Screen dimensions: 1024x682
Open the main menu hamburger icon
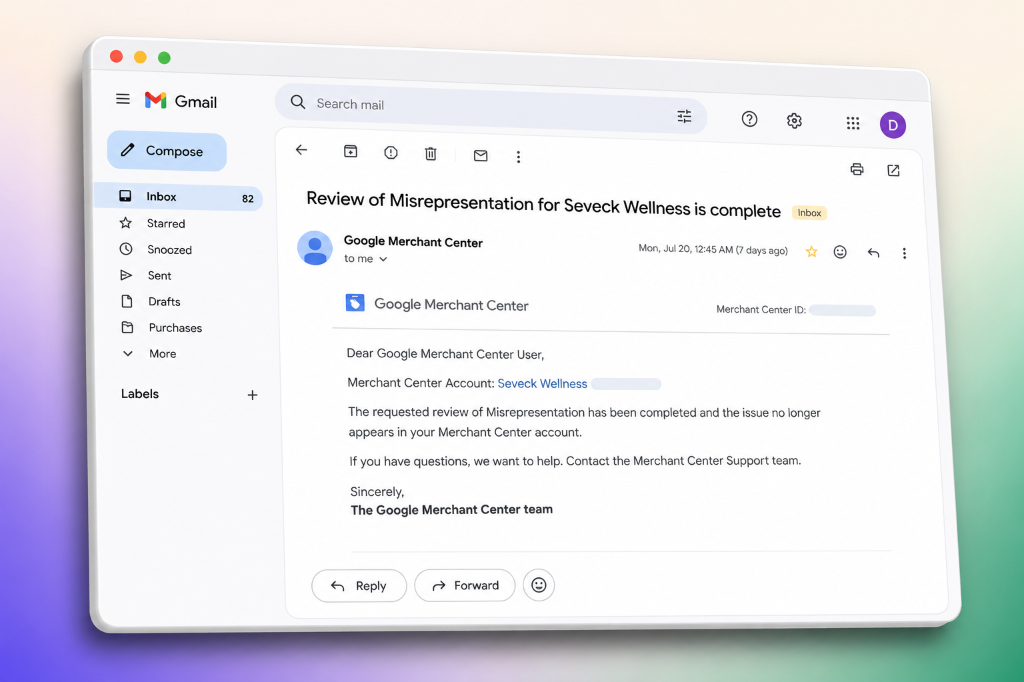point(123,99)
